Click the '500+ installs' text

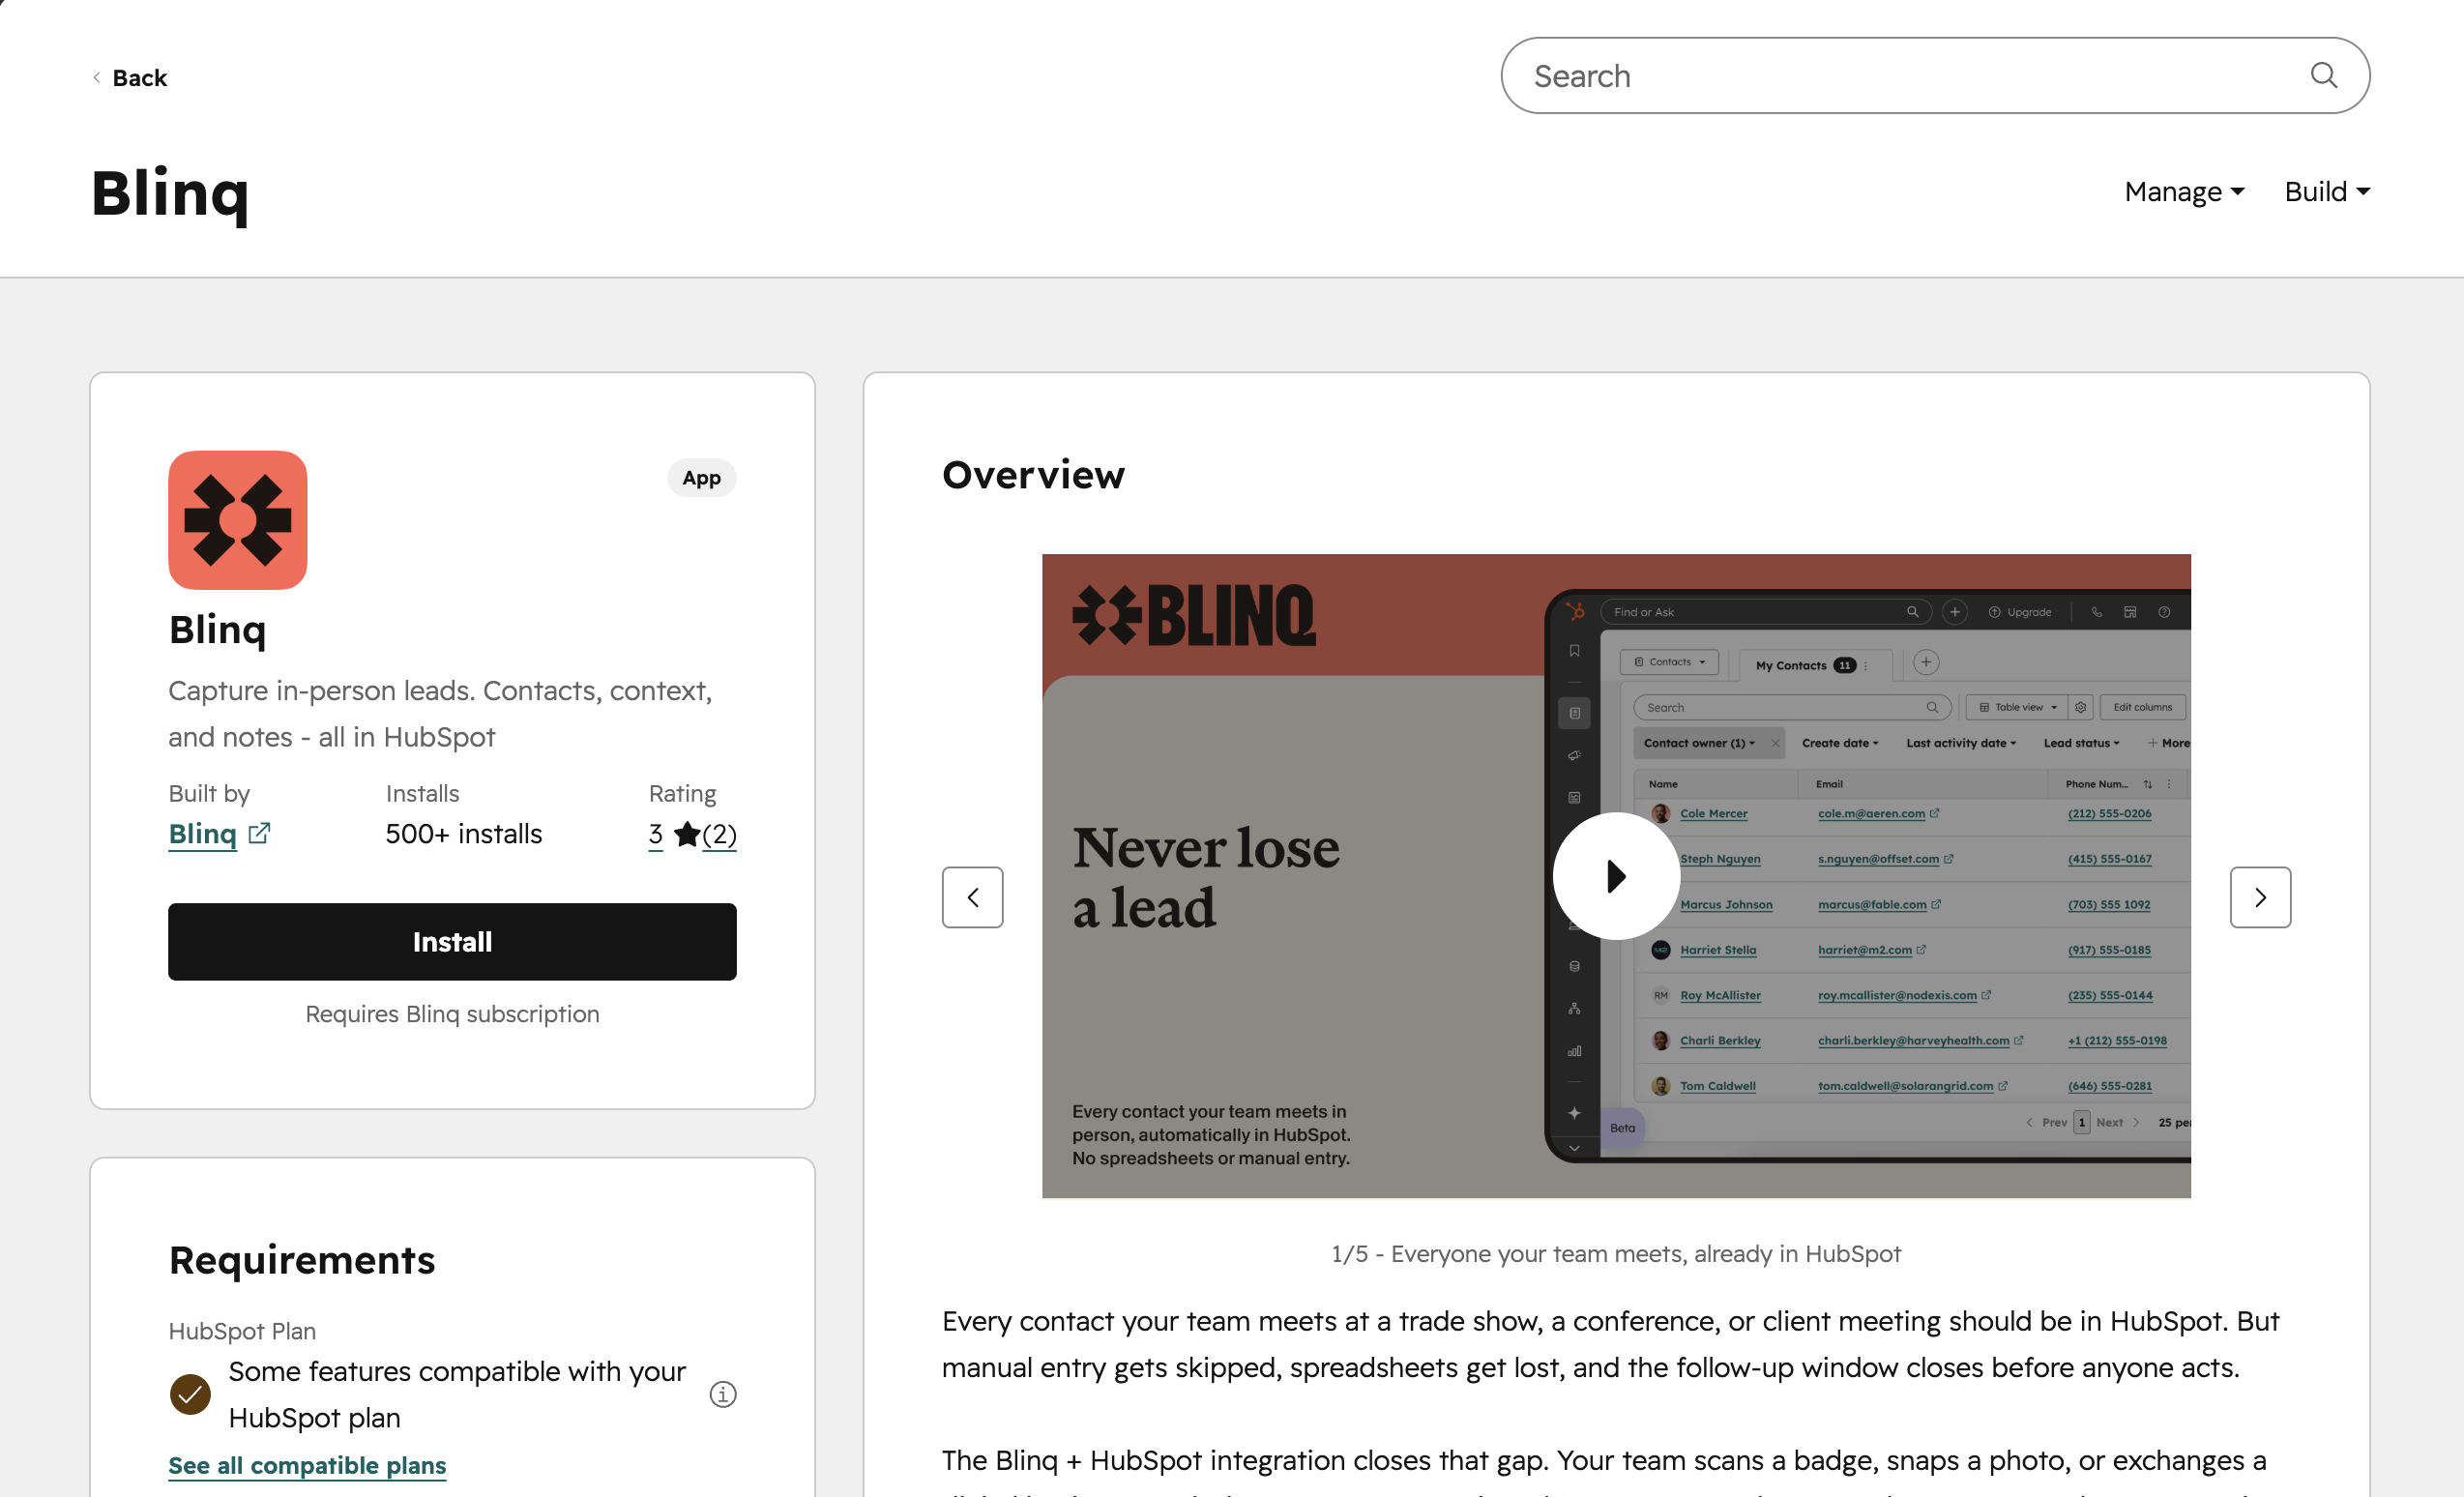[x=464, y=834]
